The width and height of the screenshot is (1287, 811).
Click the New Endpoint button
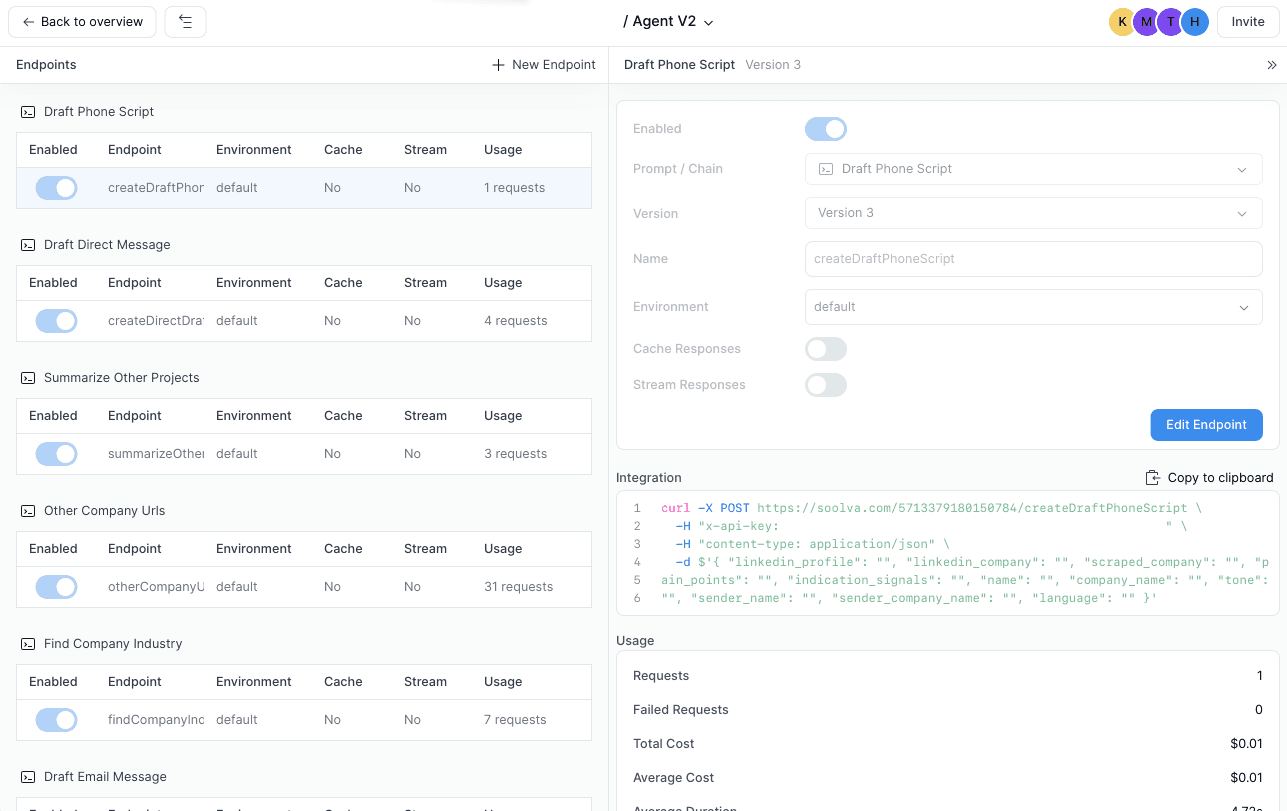tap(544, 65)
